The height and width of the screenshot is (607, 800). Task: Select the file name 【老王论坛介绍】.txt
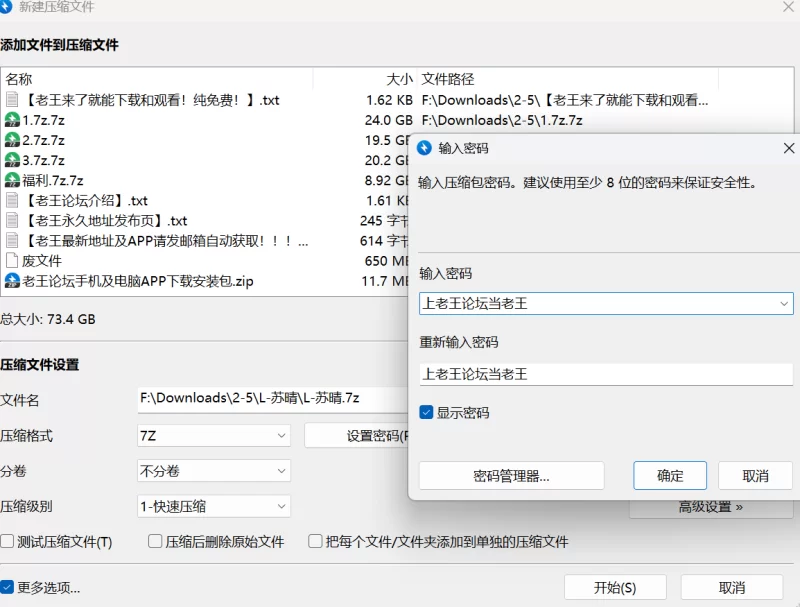[x=85, y=200]
